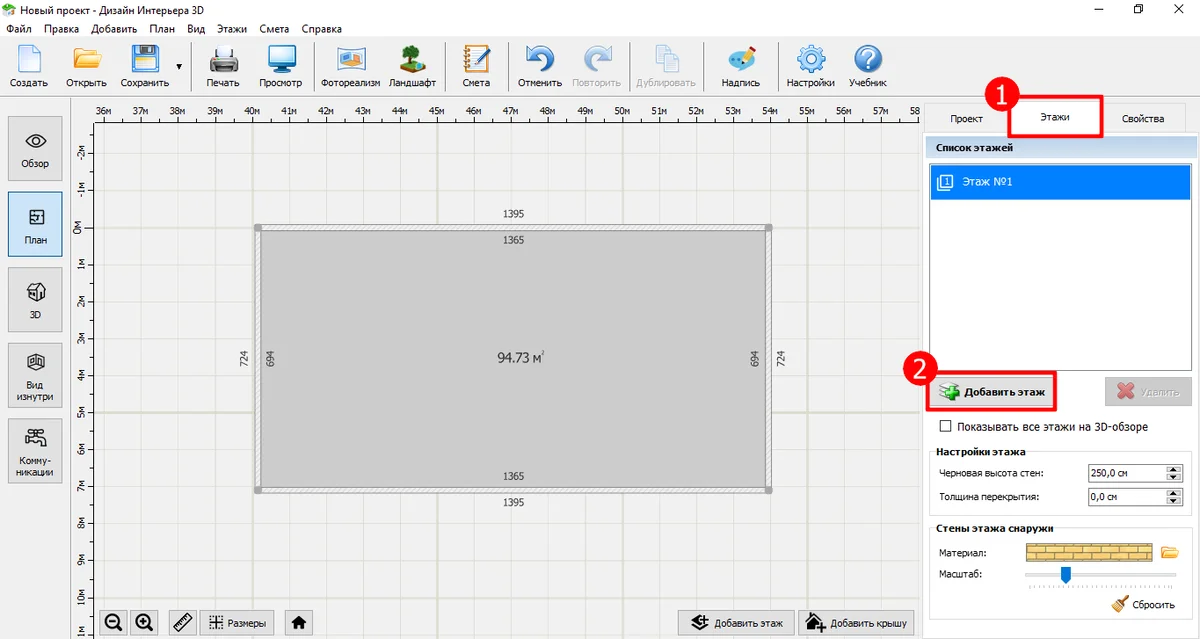Click the Надпись caption tool

pyautogui.click(x=740, y=66)
